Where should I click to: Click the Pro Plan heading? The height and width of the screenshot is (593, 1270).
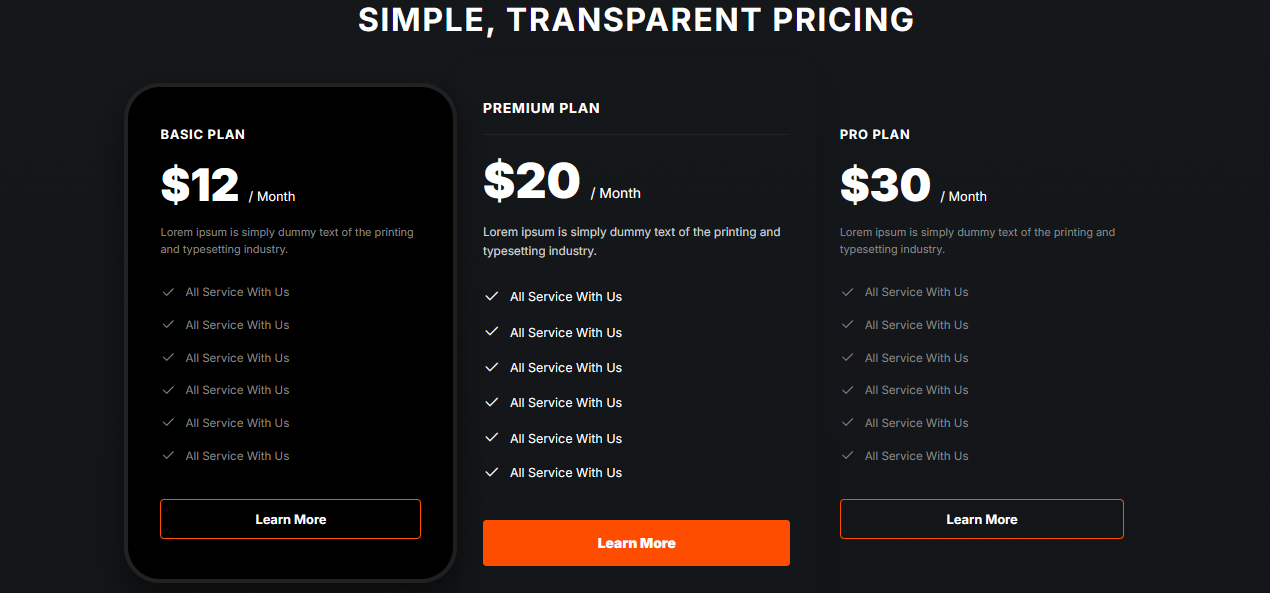point(875,134)
